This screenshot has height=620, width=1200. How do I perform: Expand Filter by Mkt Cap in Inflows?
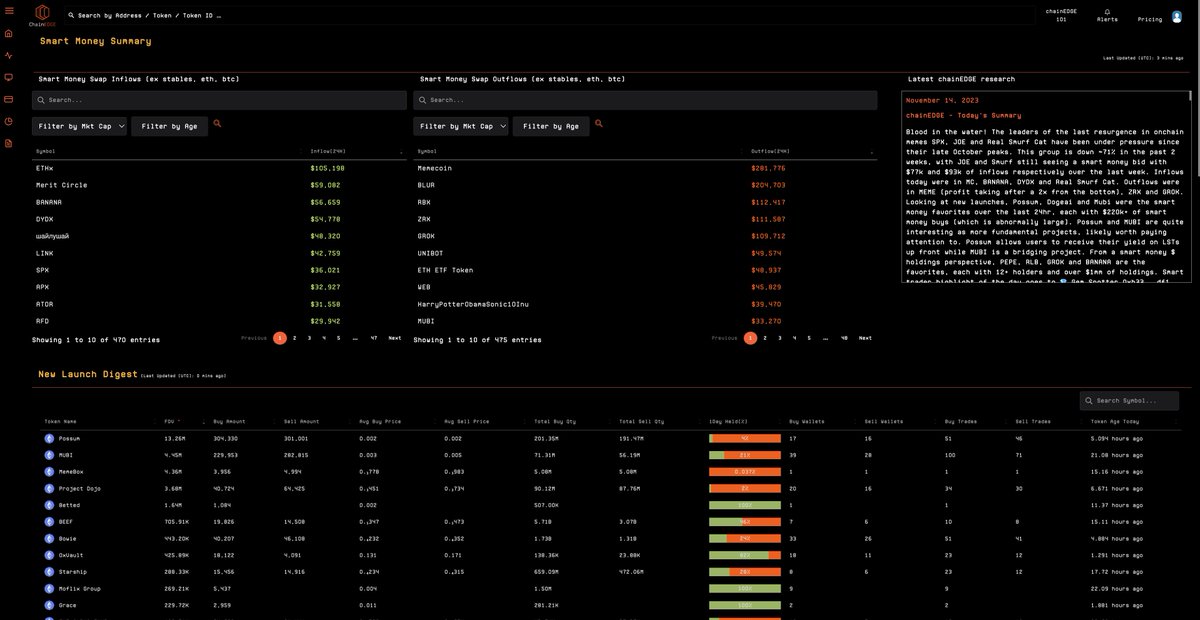[80, 126]
